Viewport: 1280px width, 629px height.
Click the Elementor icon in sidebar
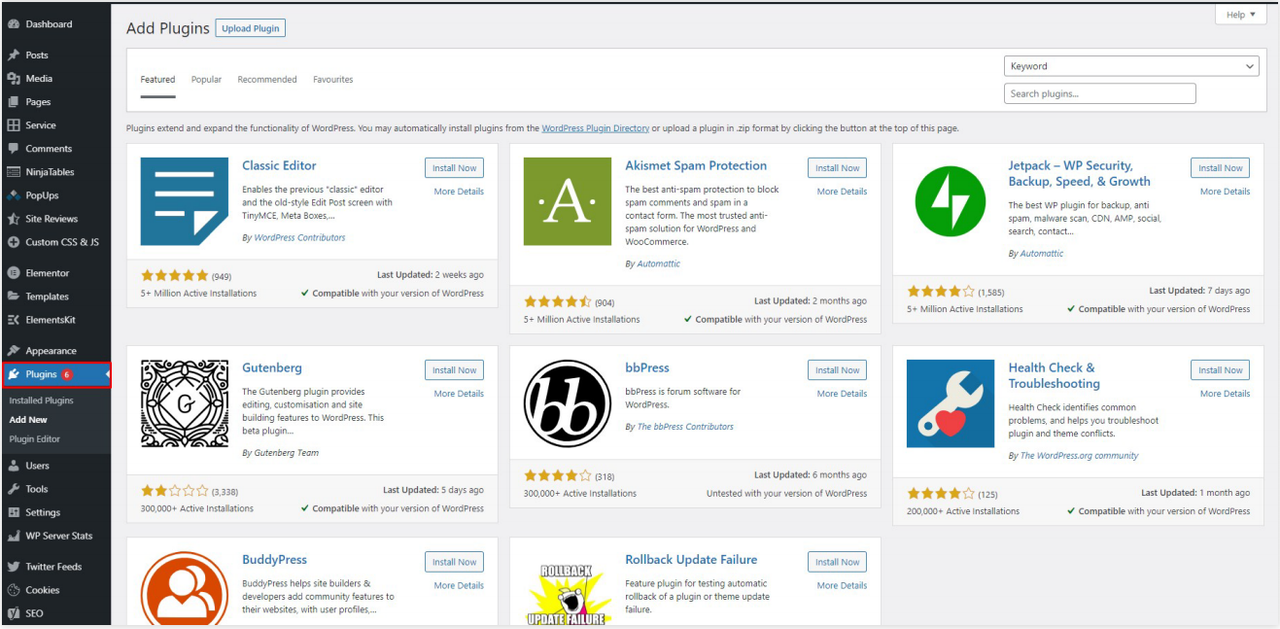pyautogui.click(x=13, y=273)
